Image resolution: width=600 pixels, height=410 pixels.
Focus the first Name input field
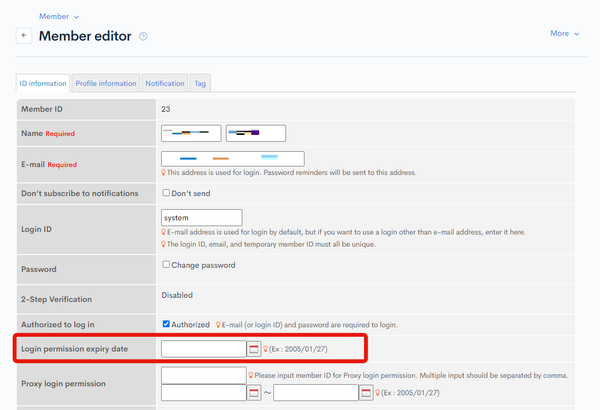tap(191, 133)
